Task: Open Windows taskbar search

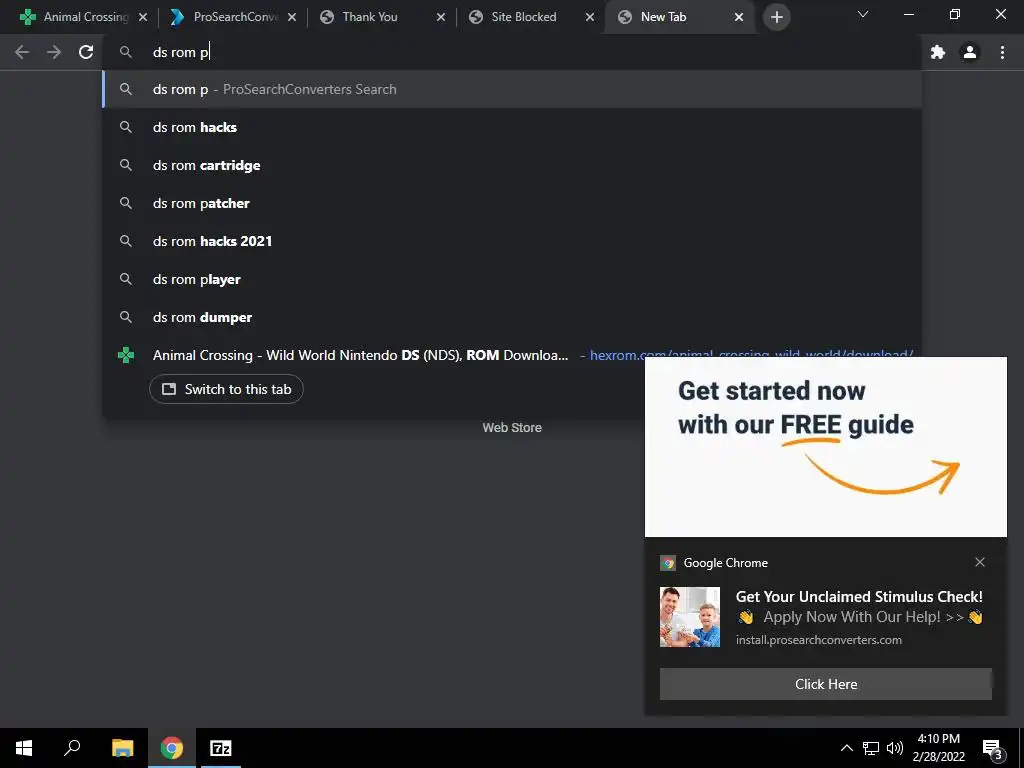Action: tap(72, 748)
